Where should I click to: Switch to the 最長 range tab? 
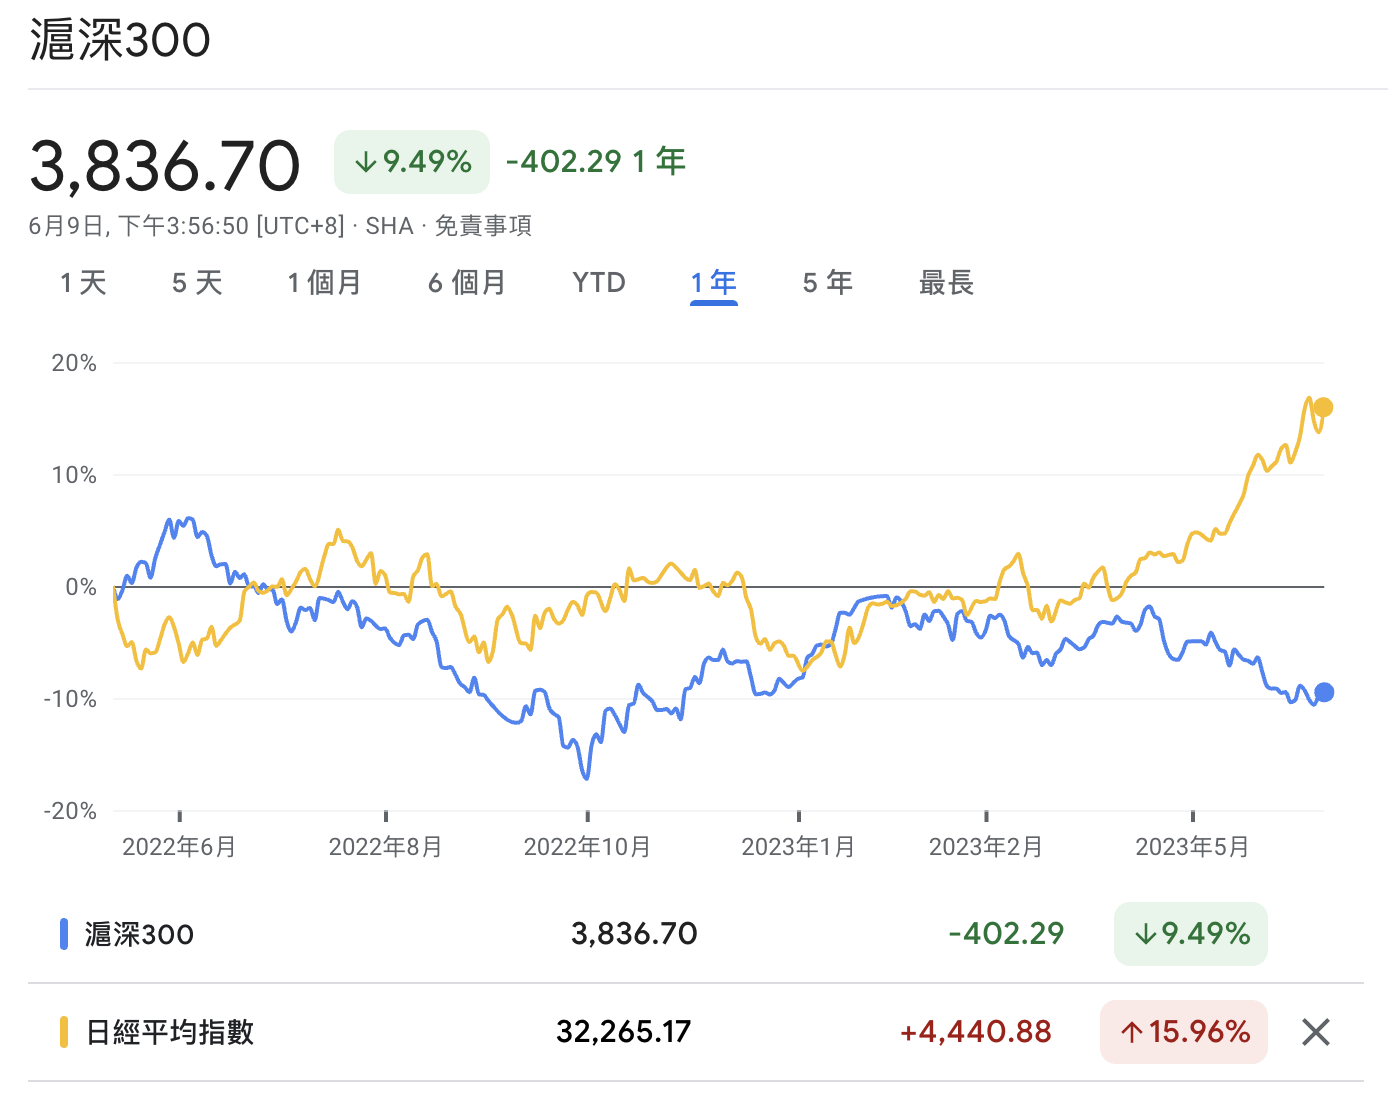946,283
